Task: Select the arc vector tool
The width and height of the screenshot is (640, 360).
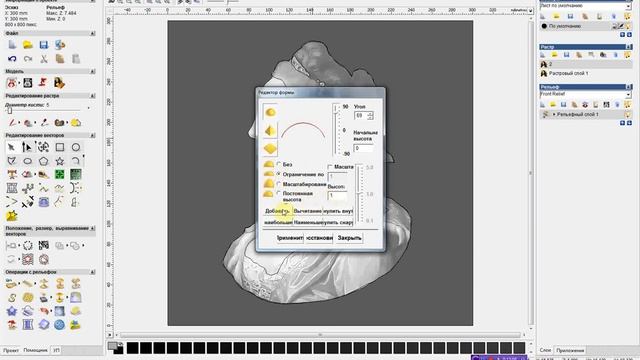Action: tap(76, 161)
